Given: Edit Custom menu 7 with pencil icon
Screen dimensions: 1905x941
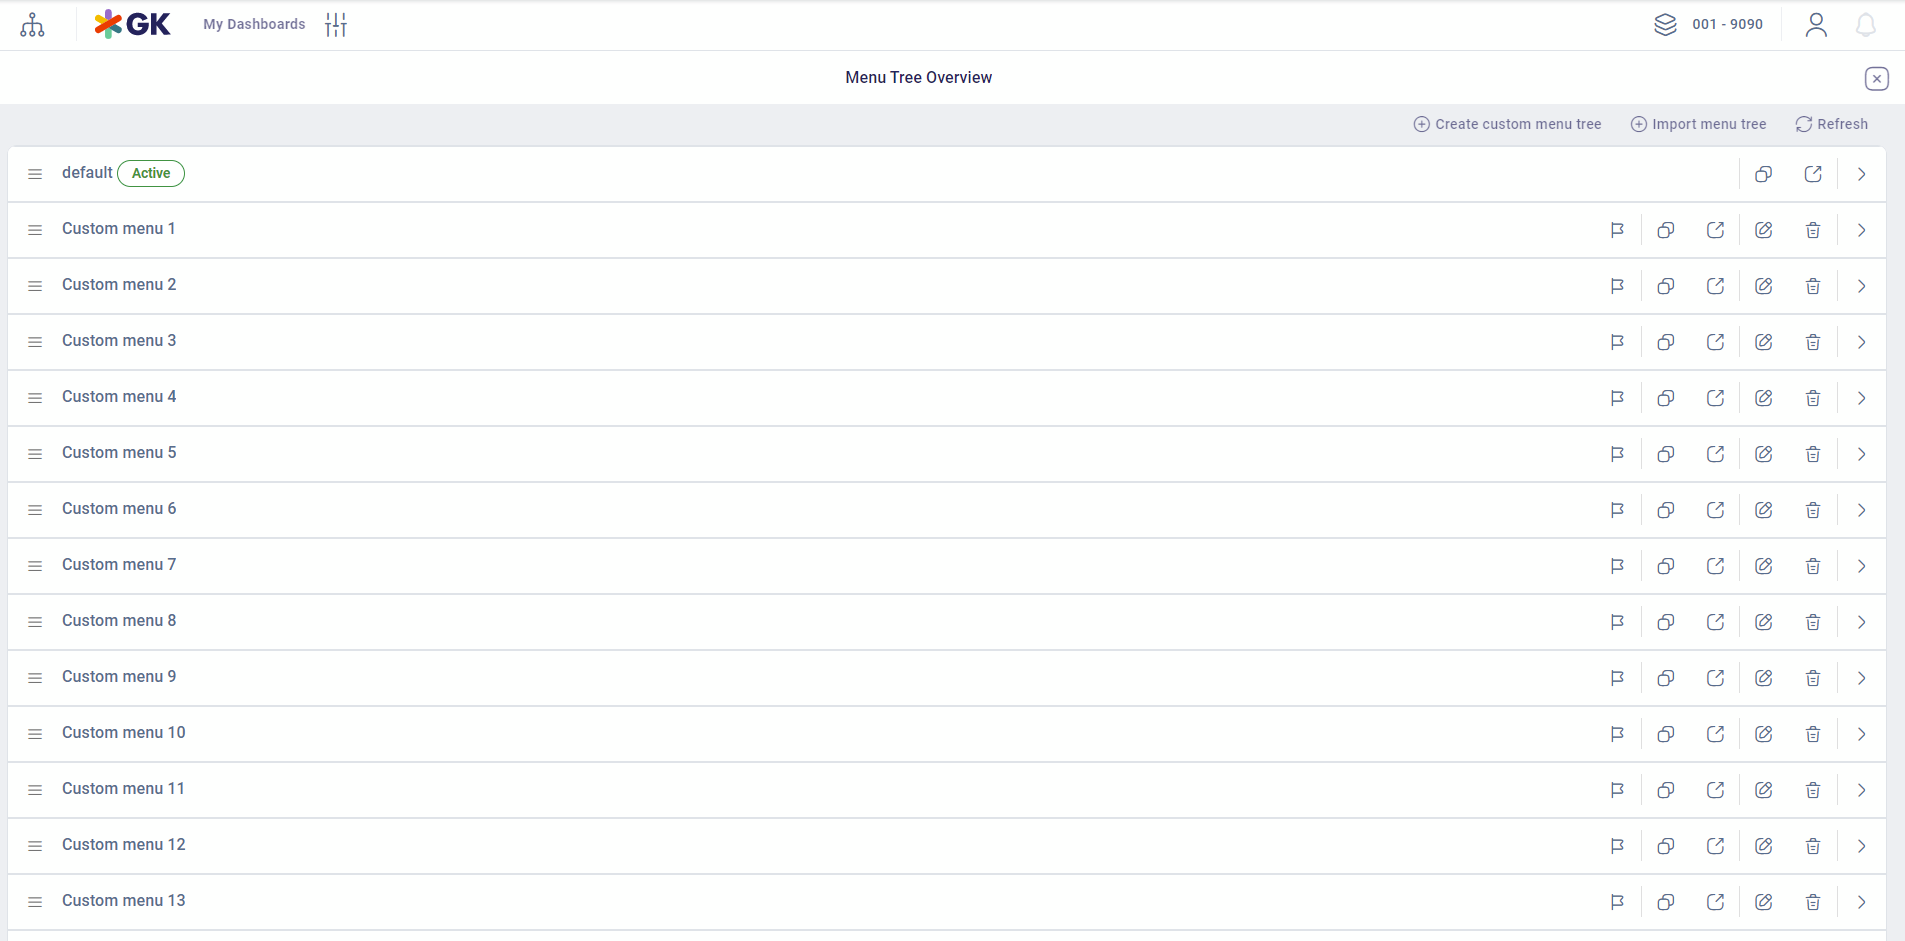Looking at the screenshot, I should [x=1764, y=566].
